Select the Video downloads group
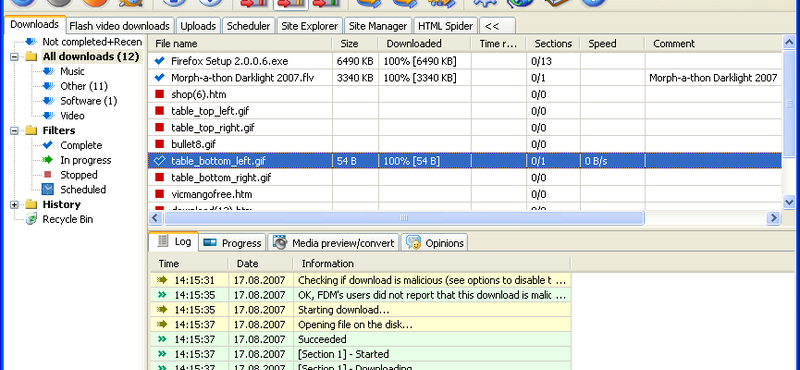The width and height of the screenshot is (800, 370). point(72,116)
